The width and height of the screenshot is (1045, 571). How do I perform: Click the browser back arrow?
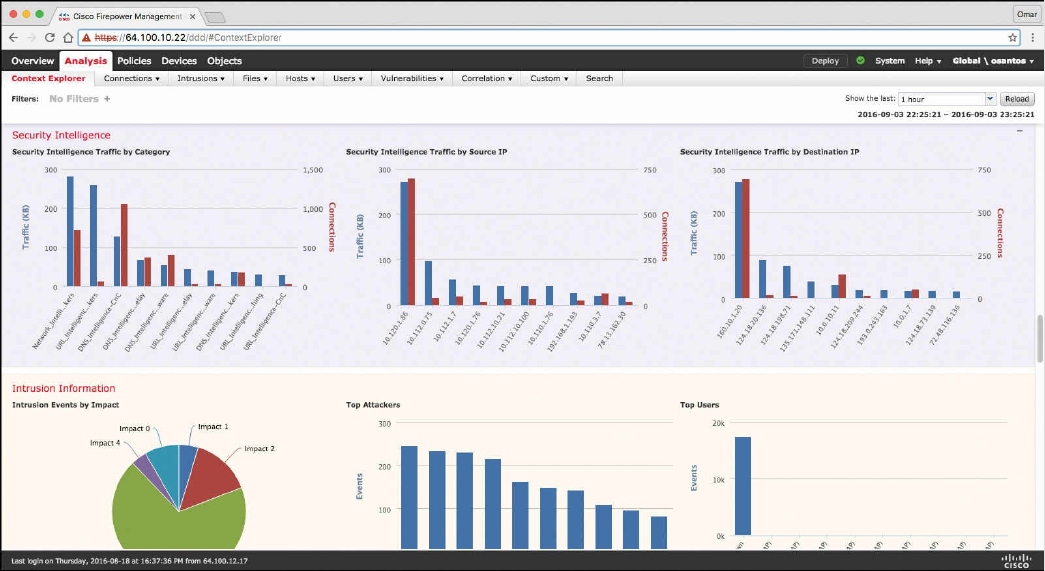pyautogui.click(x=13, y=38)
